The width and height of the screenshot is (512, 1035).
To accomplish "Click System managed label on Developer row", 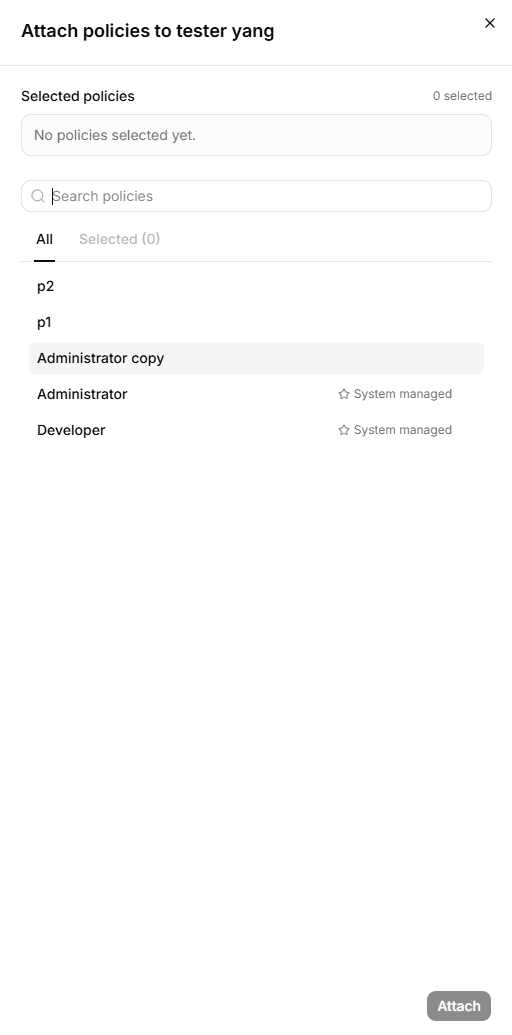I will [402, 430].
